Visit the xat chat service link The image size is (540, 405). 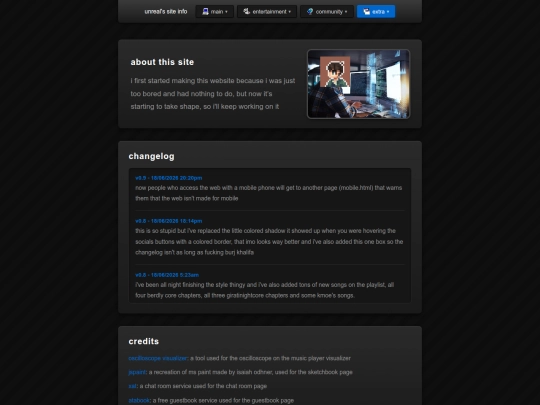[132, 386]
